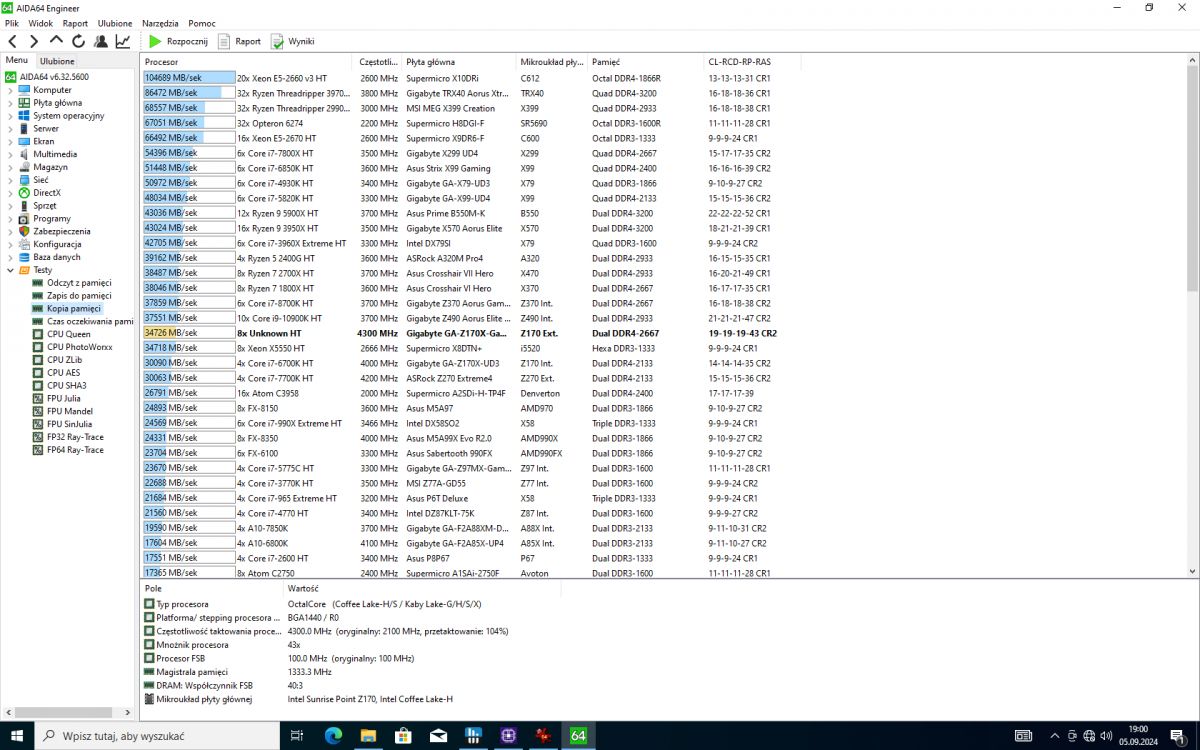
Task: Open Microsoft Edge from the taskbar
Action: [333, 735]
